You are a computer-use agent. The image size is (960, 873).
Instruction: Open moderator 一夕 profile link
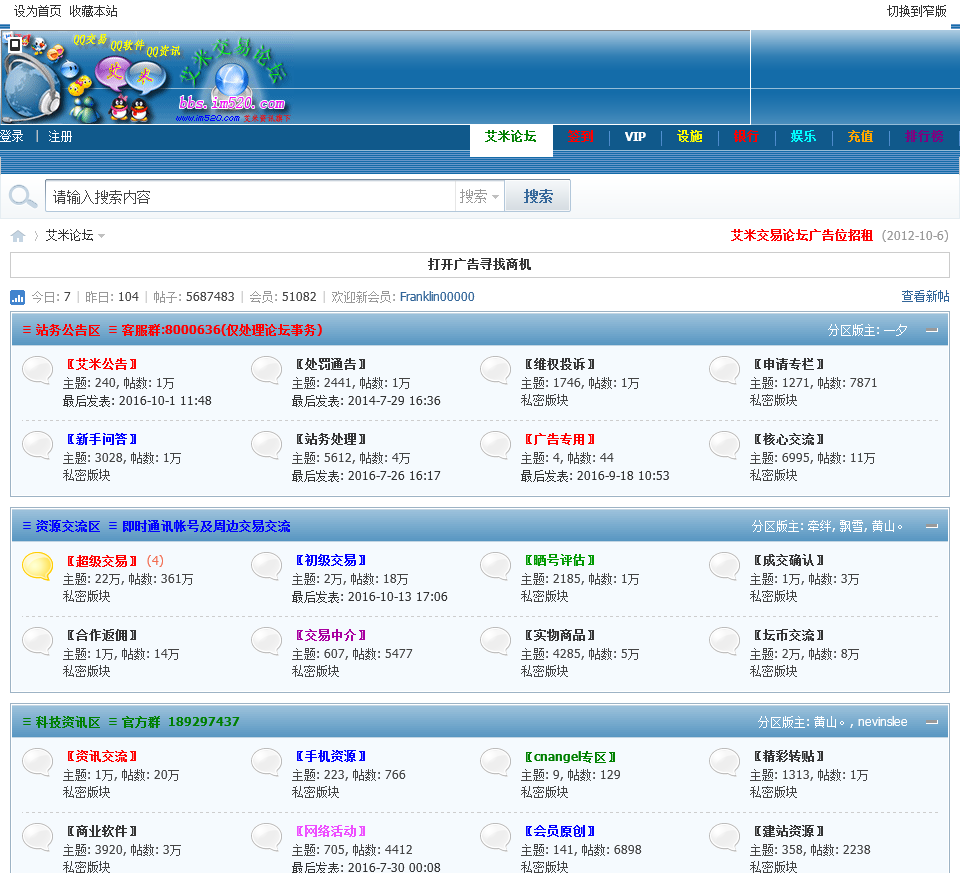pyautogui.click(x=896, y=331)
